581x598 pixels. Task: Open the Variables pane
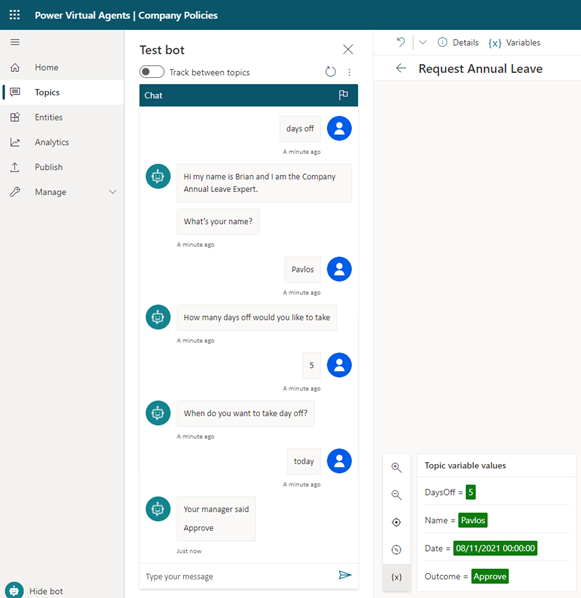coord(514,42)
